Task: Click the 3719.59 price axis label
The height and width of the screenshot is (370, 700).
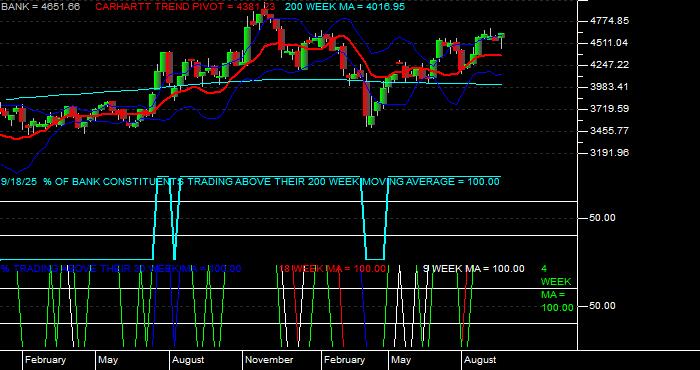Action: pyautogui.click(x=609, y=109)
